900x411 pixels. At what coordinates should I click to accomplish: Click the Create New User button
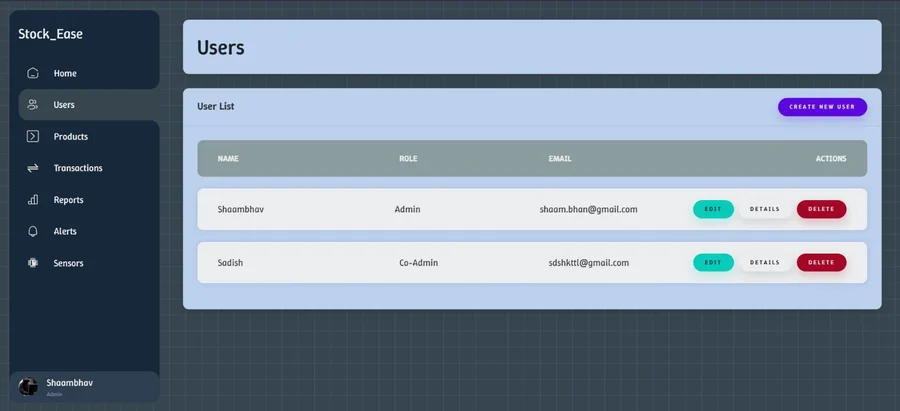click(x=822, y=107)
